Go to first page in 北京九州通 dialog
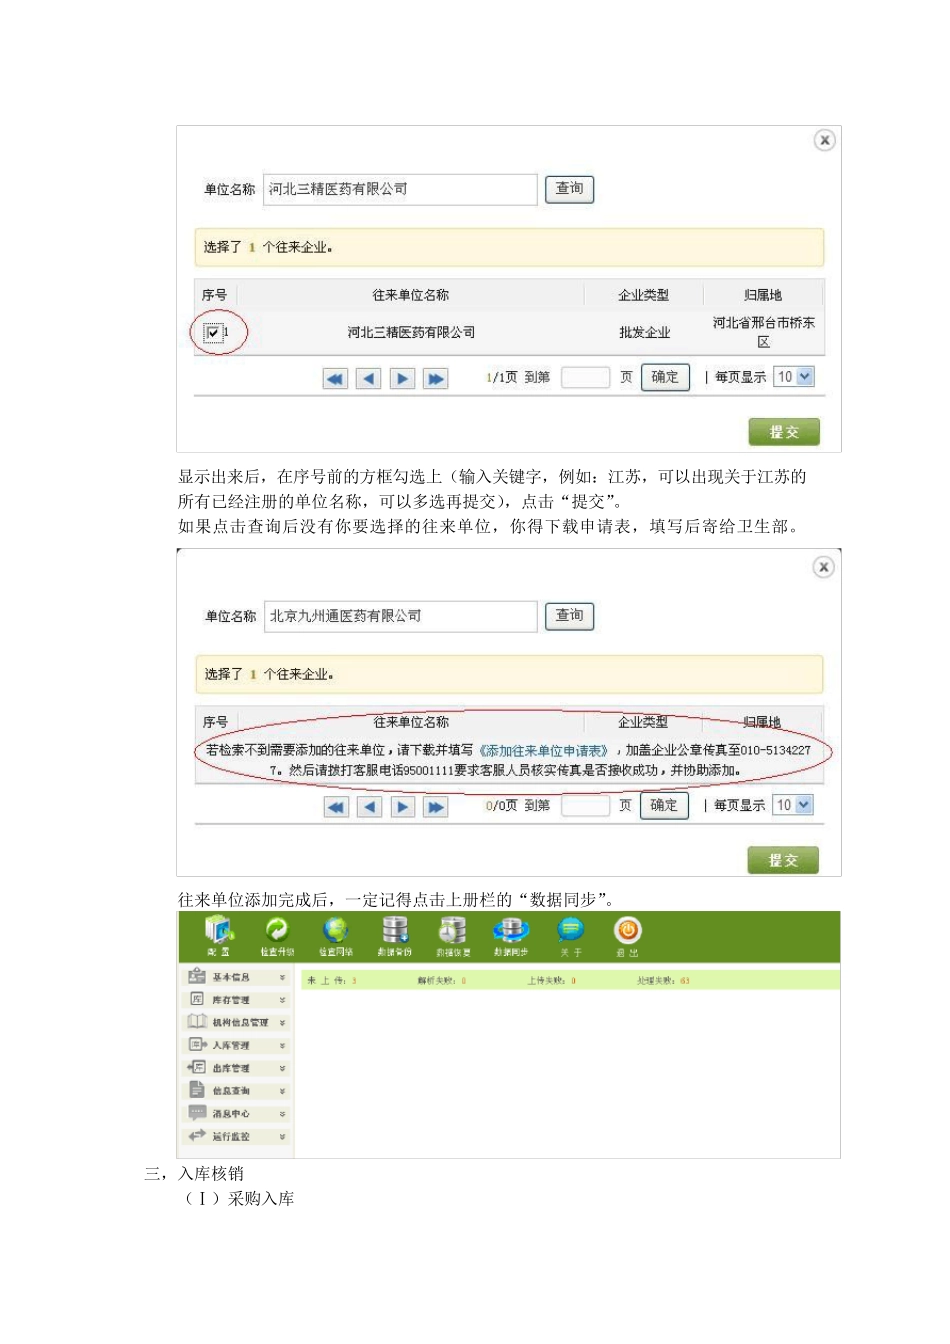The image size is (950, 1344). click(x=336, y=807)
